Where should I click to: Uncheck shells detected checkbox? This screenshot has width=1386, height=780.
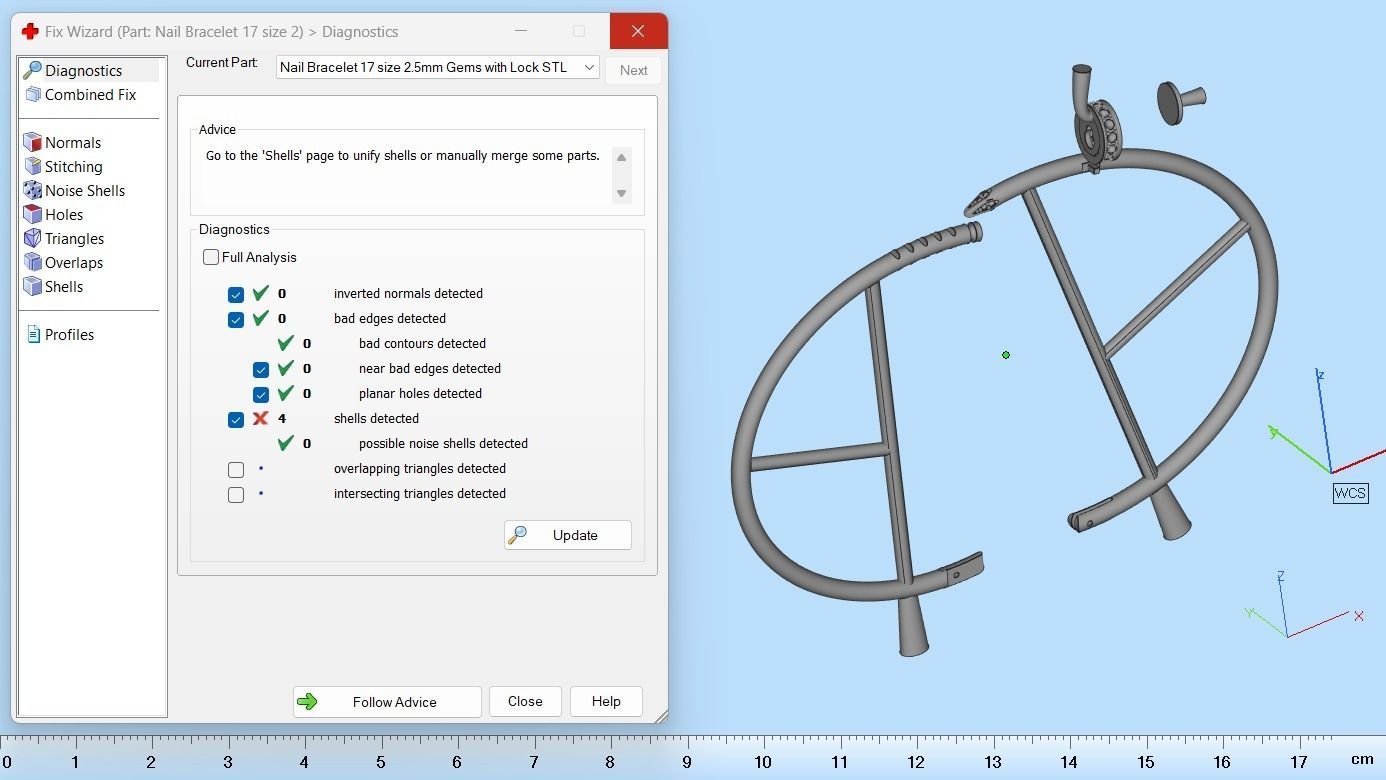pos(236,419)
